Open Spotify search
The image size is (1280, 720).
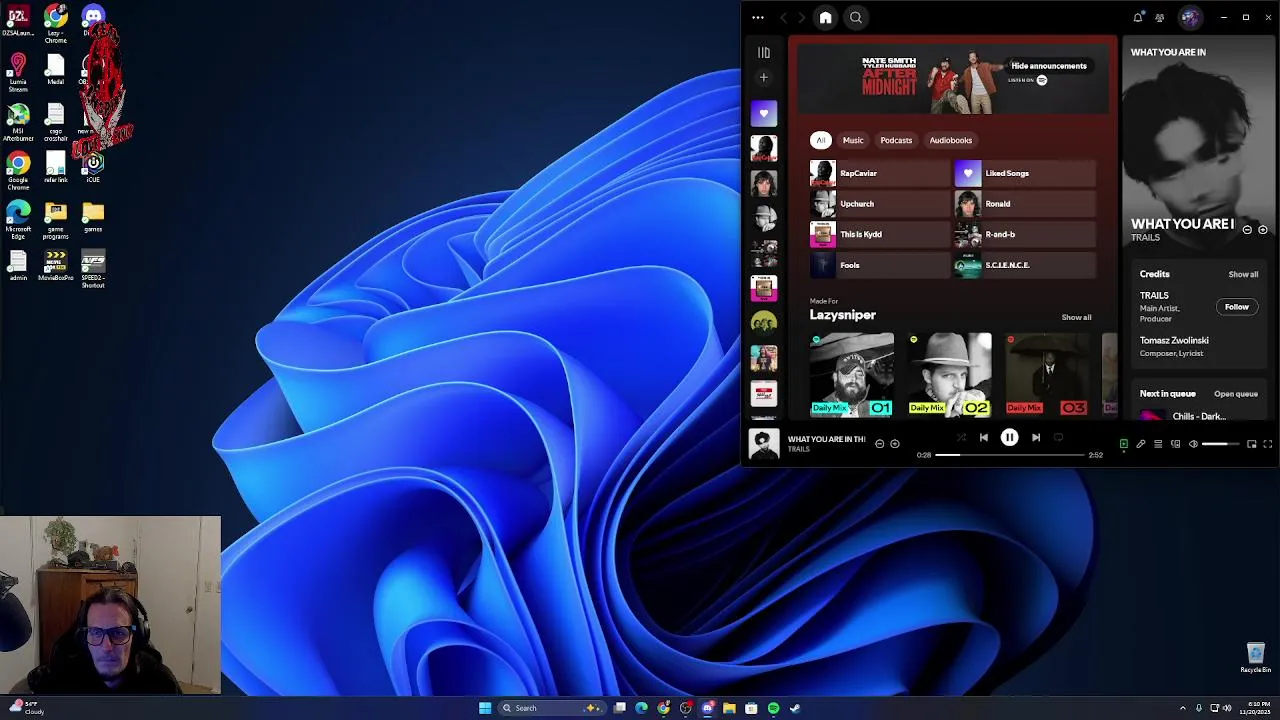click(x=856, y=17)
